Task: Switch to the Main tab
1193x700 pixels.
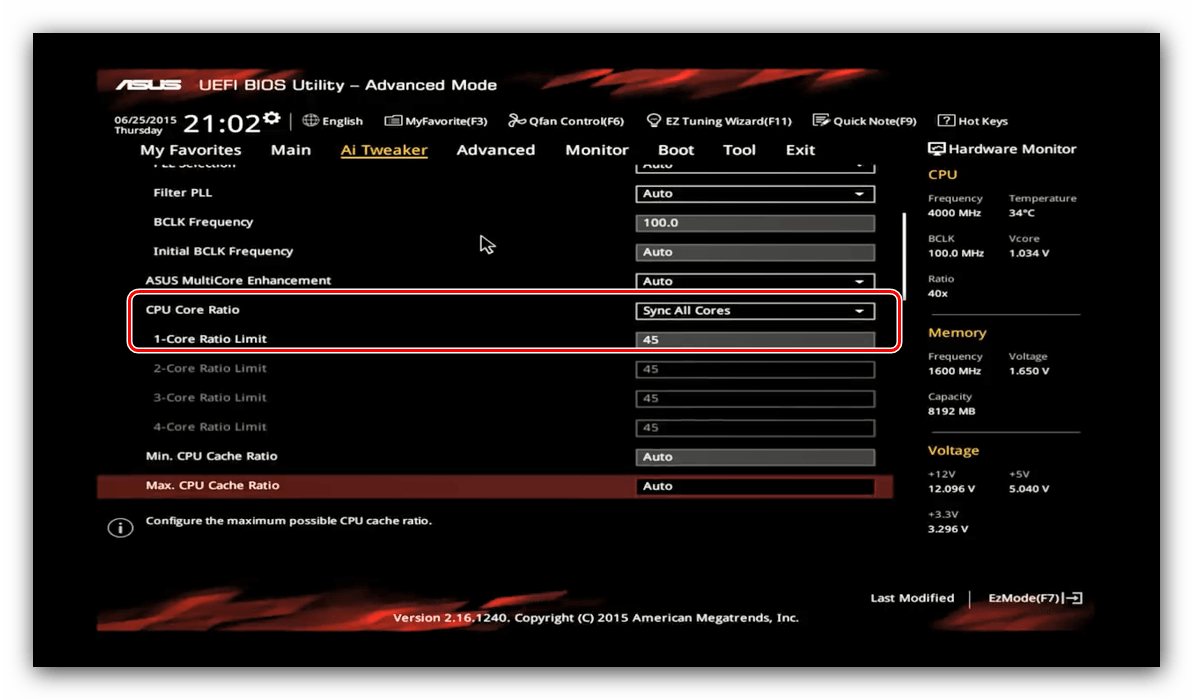Action: (291, 150)
